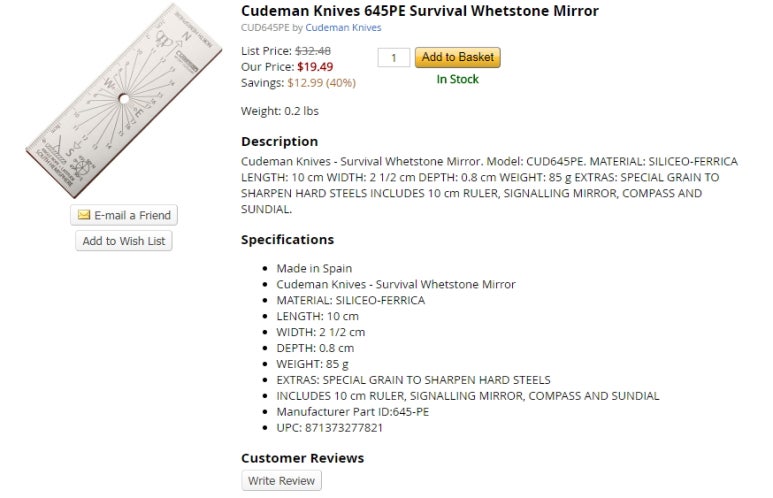Add item to Wish List
This screenshot has width=773, height=498.
pos(124,241)
